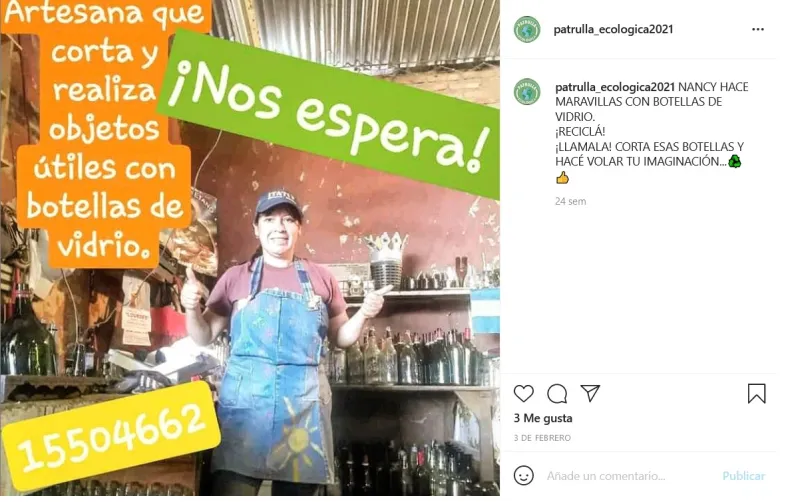Open comments via the speech bubble icon
Viewport: 790px width, 502px height.
(557, 394)
